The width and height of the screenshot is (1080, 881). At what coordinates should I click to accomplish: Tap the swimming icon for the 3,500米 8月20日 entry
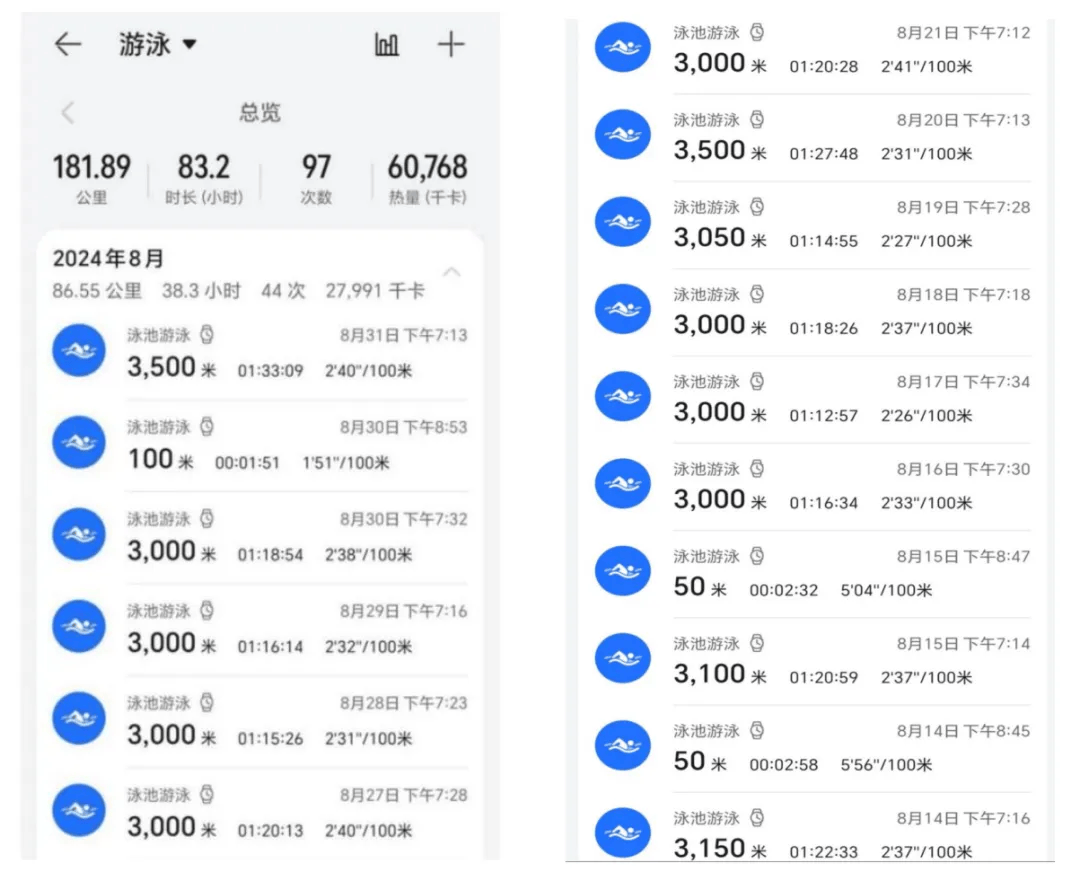(x=622, y=134)
